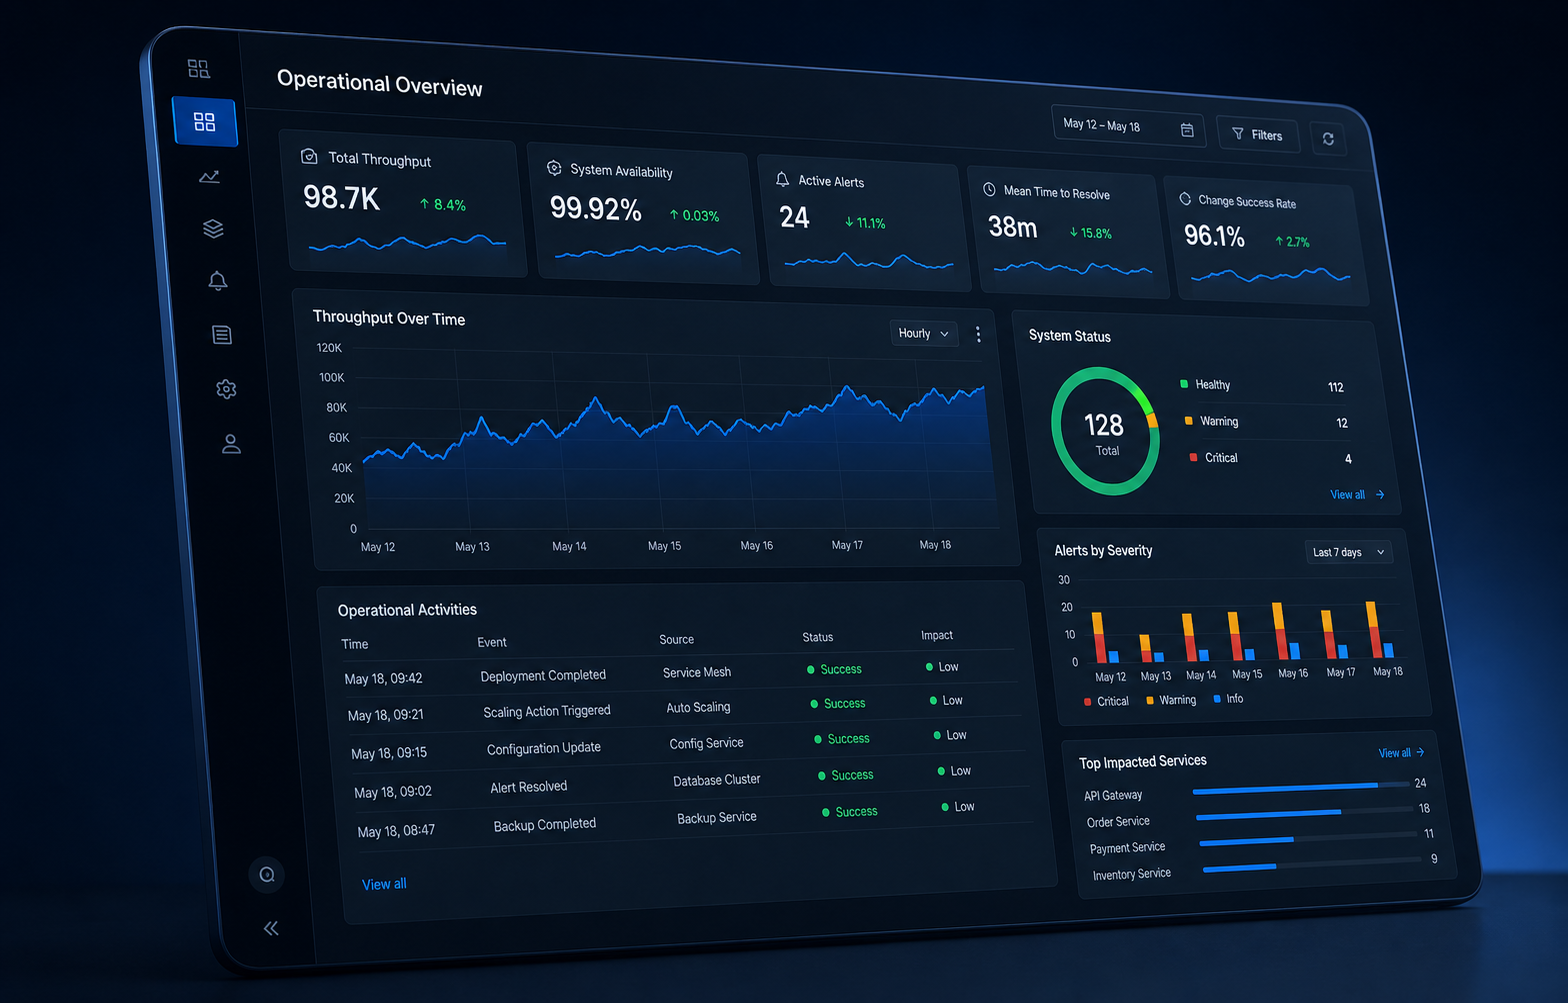This screenshot has width=1568, height=1003.
Task: Open the Throughput chart three-dot menu
Action: tap(978, 335)
